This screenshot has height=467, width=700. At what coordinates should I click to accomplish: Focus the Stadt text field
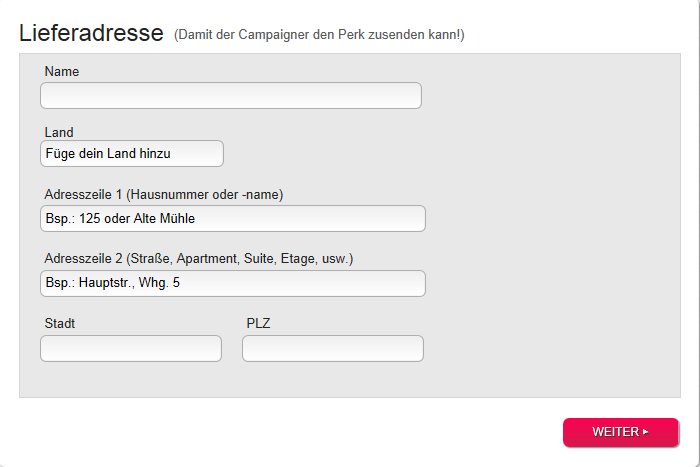click(x=130, y=348)
